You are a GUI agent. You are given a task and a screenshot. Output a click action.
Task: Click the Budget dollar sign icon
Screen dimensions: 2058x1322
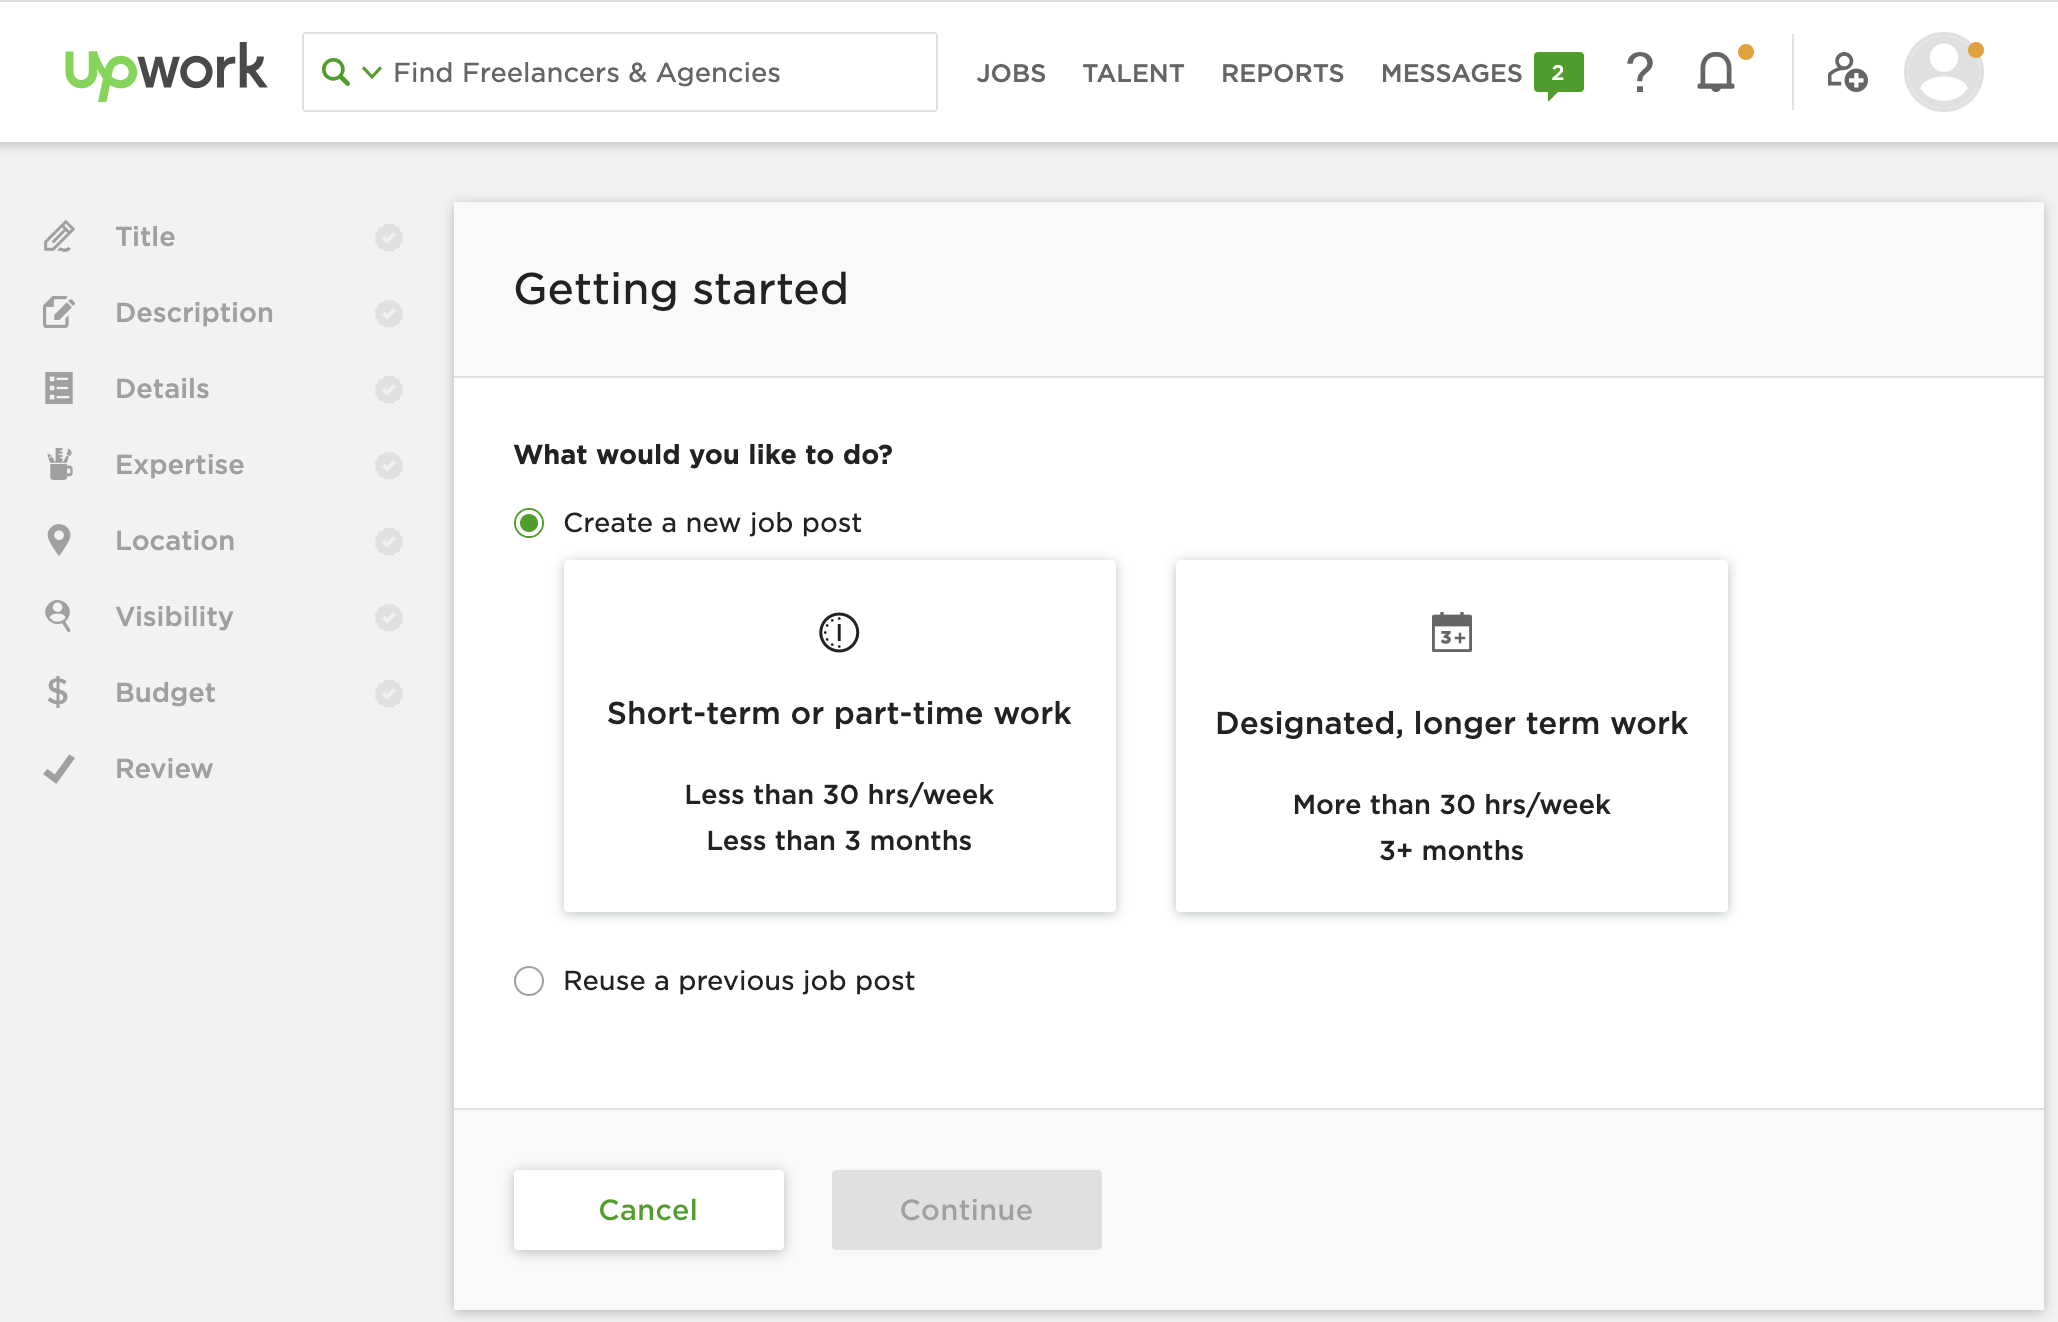pos(58,692)
